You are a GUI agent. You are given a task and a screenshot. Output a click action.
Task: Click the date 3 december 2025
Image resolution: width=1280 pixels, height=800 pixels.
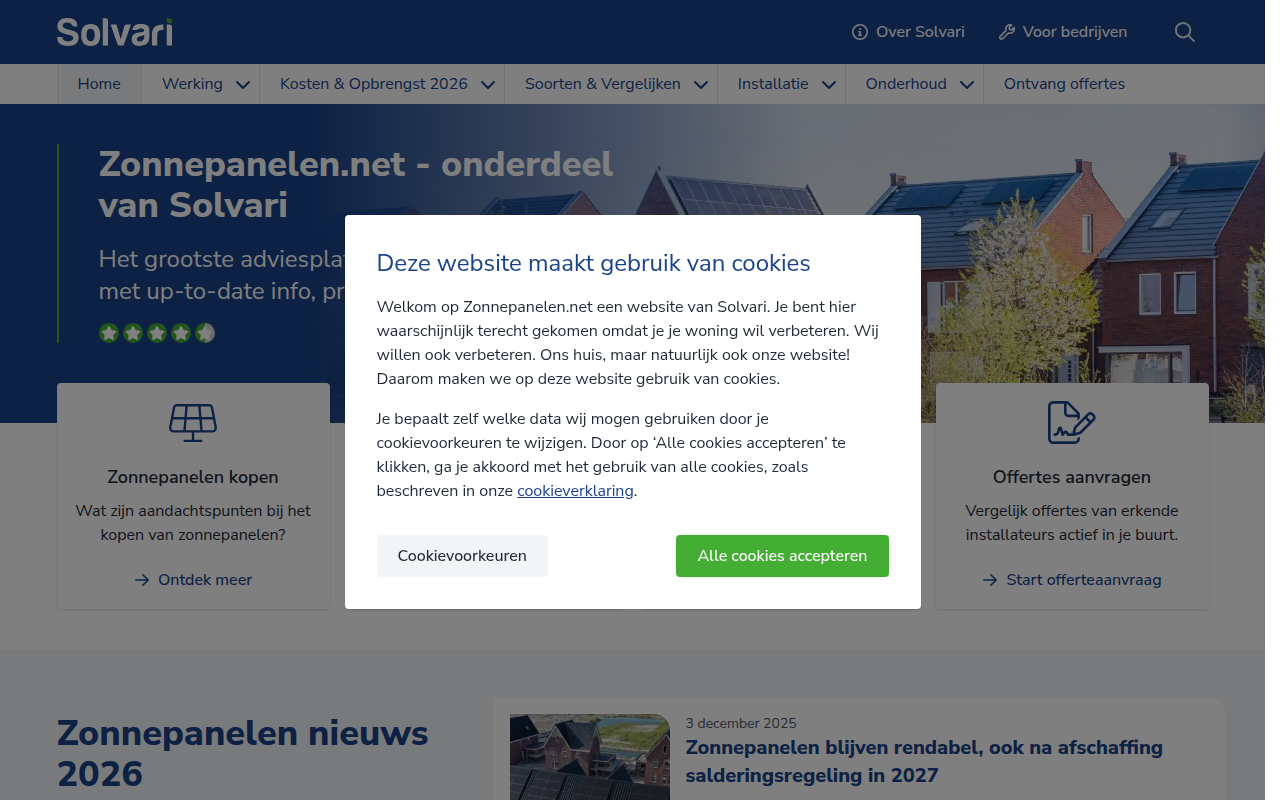[x=741, y=723]
